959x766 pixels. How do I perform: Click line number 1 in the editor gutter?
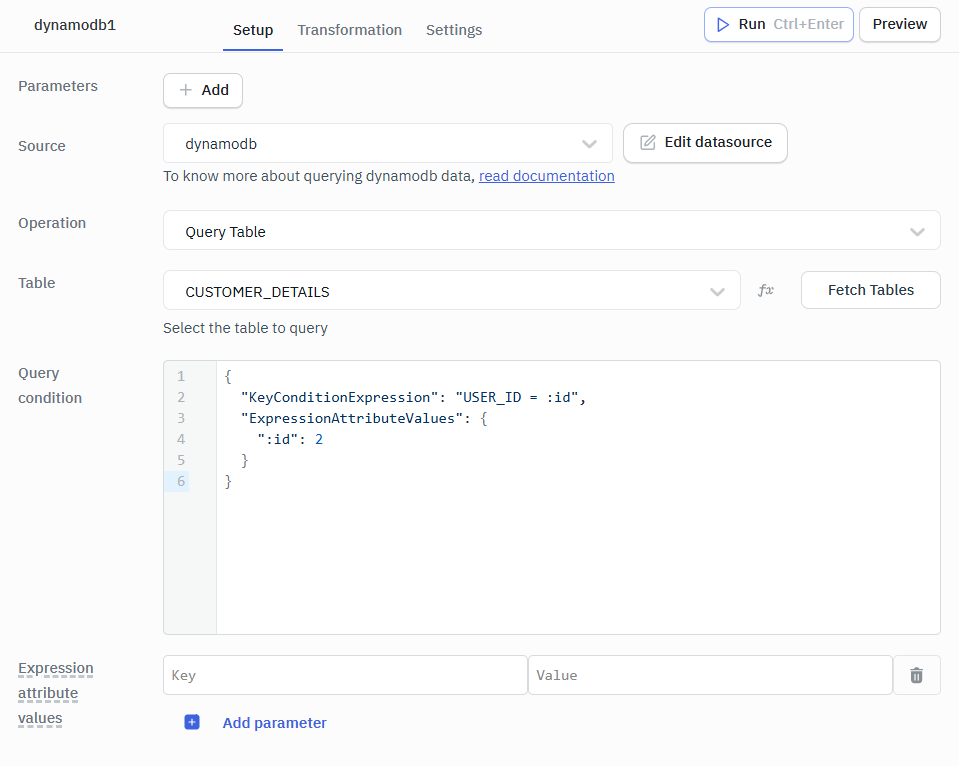click(181, 376)
